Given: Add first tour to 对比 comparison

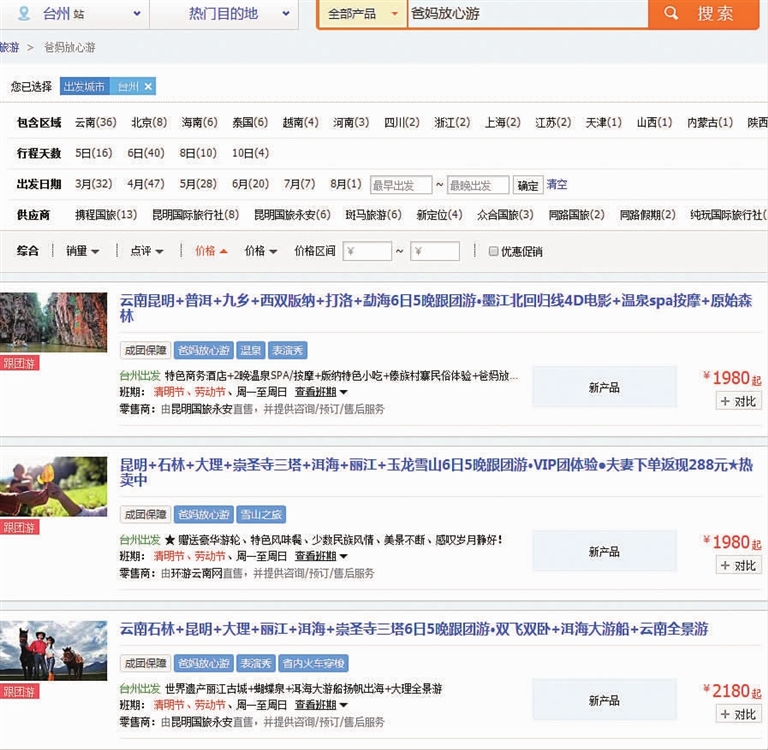Looking at the screenshot, I should pyautogui.click(x=738, y=401).
